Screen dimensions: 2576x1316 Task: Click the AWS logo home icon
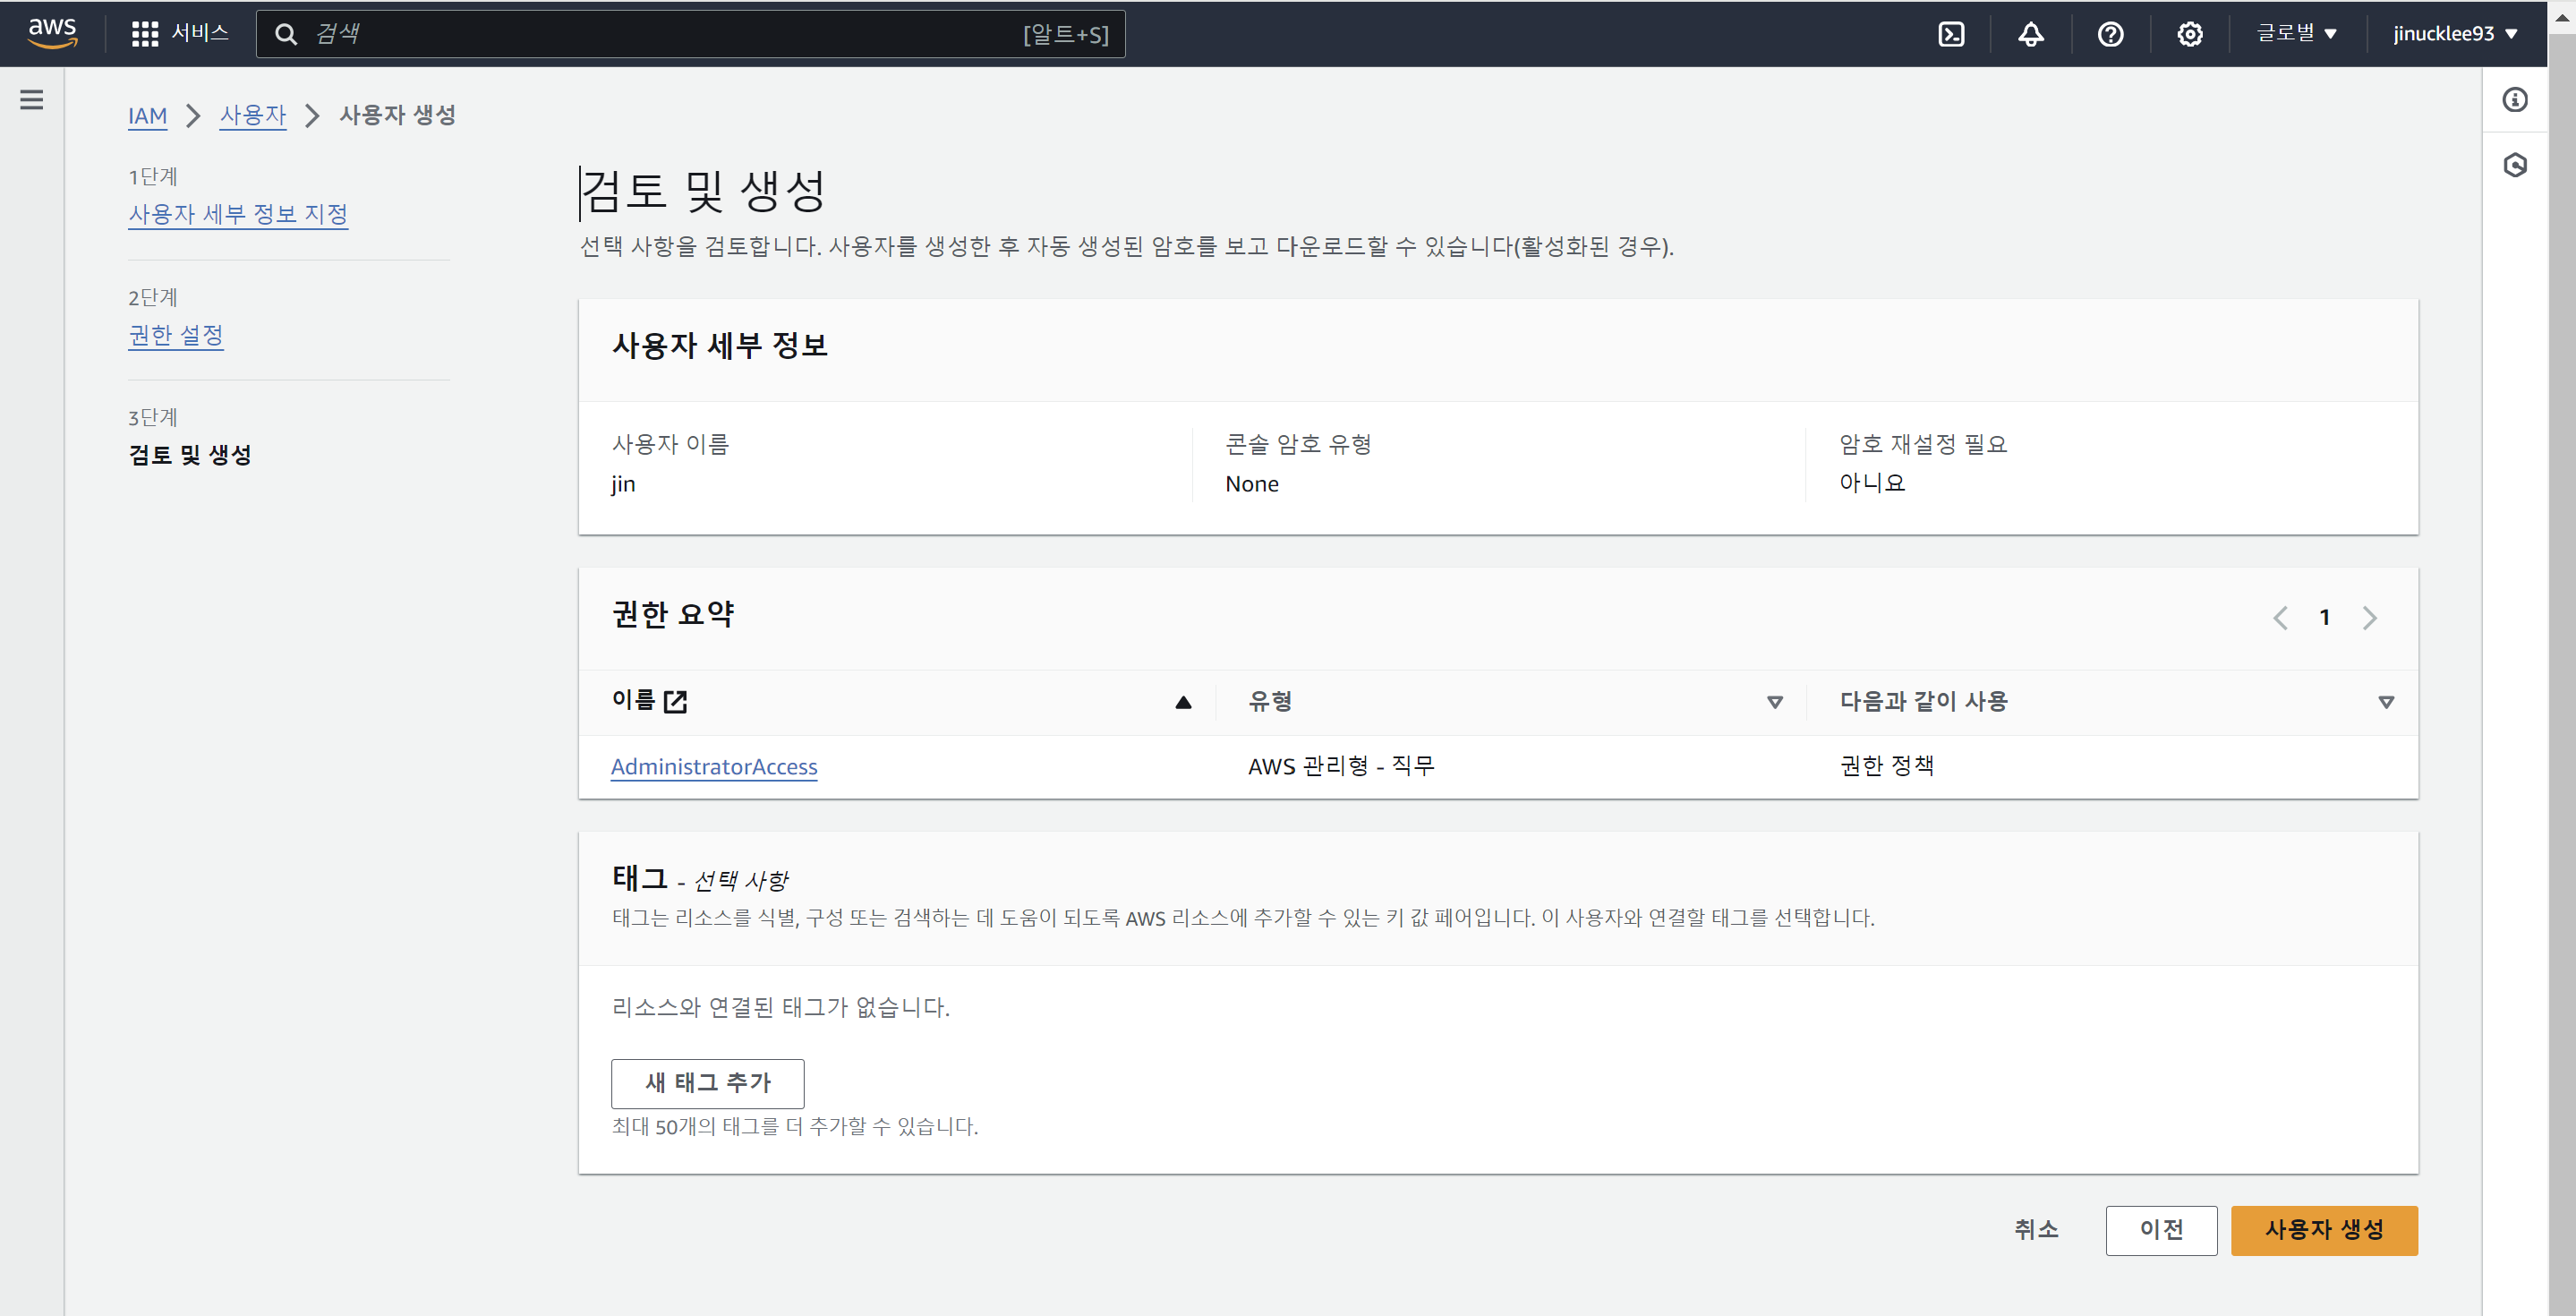pos(52,33)
